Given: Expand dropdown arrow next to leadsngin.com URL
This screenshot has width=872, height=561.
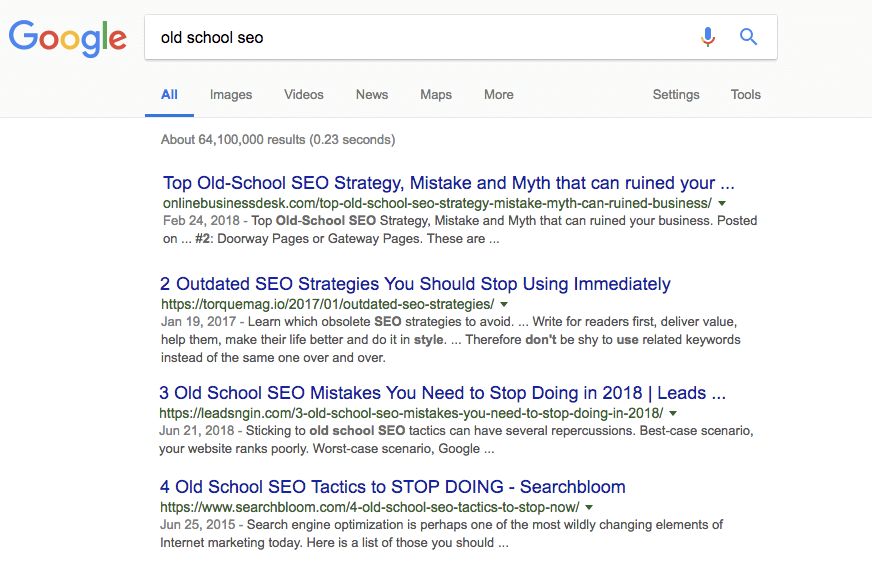Looking at the screenshot, I should click(673, 414).
